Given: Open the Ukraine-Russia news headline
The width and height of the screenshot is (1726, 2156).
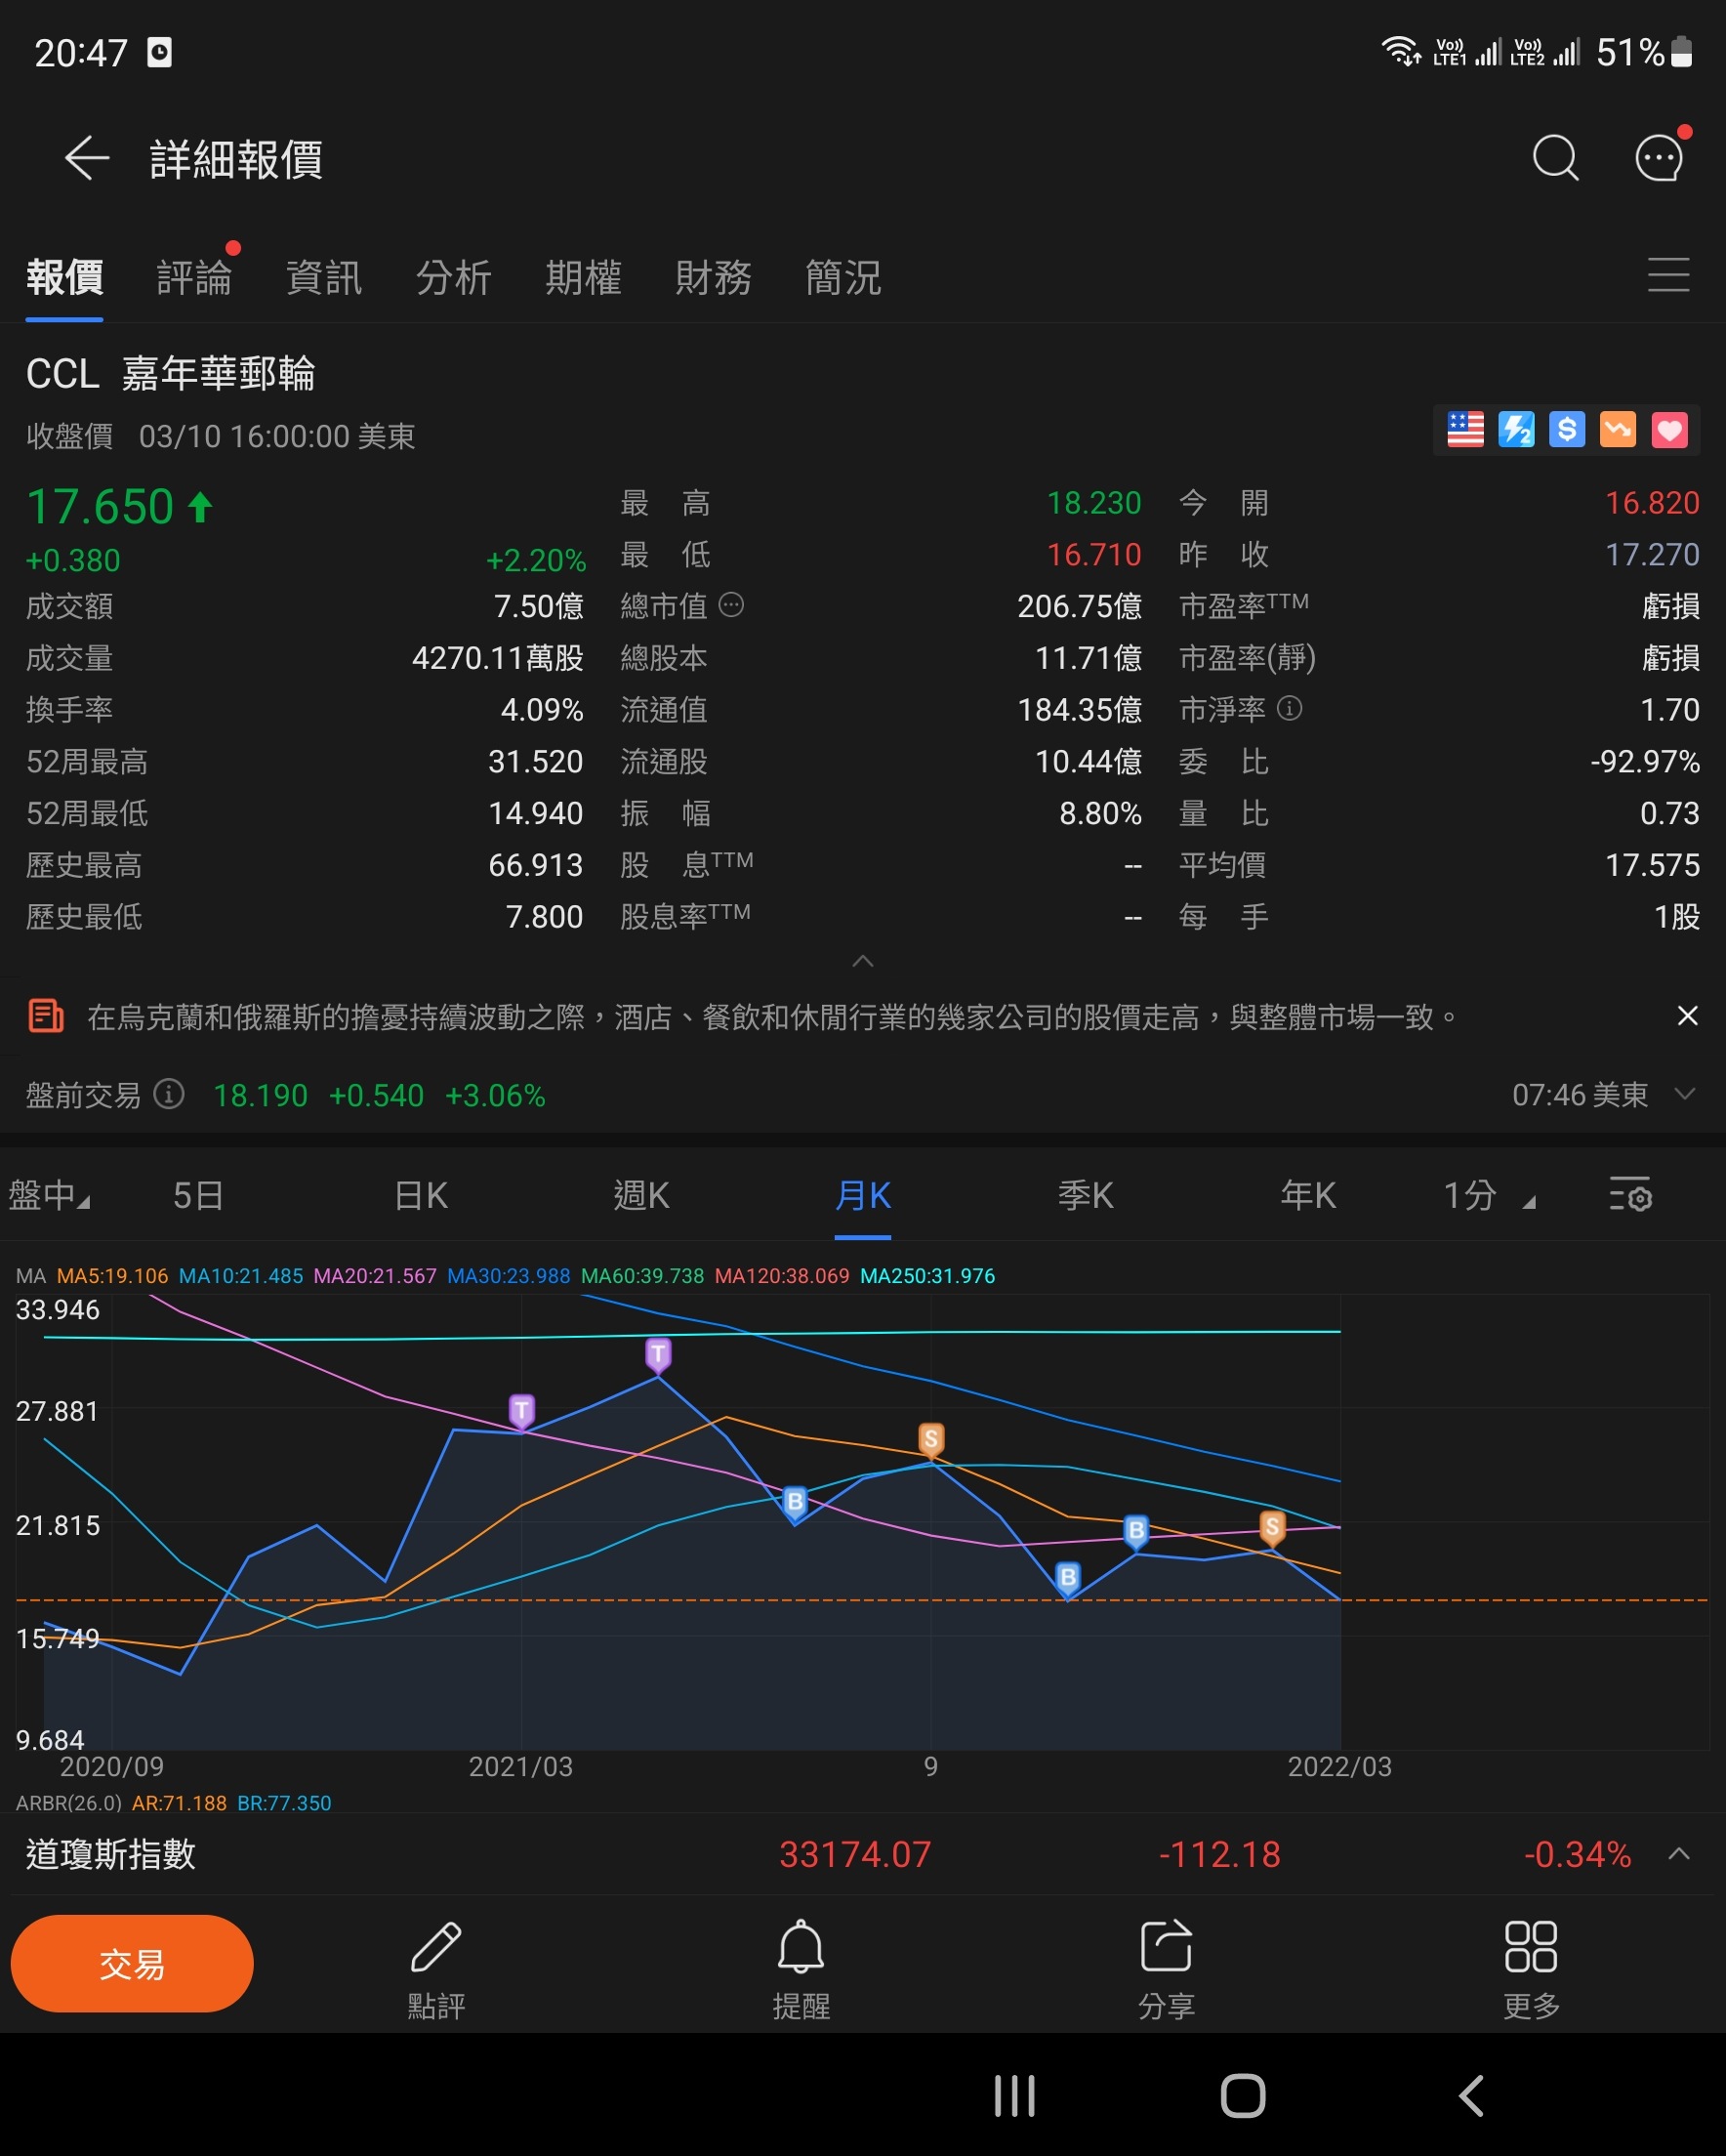Looking at the screenshot, I should [x=771, y=1017].
